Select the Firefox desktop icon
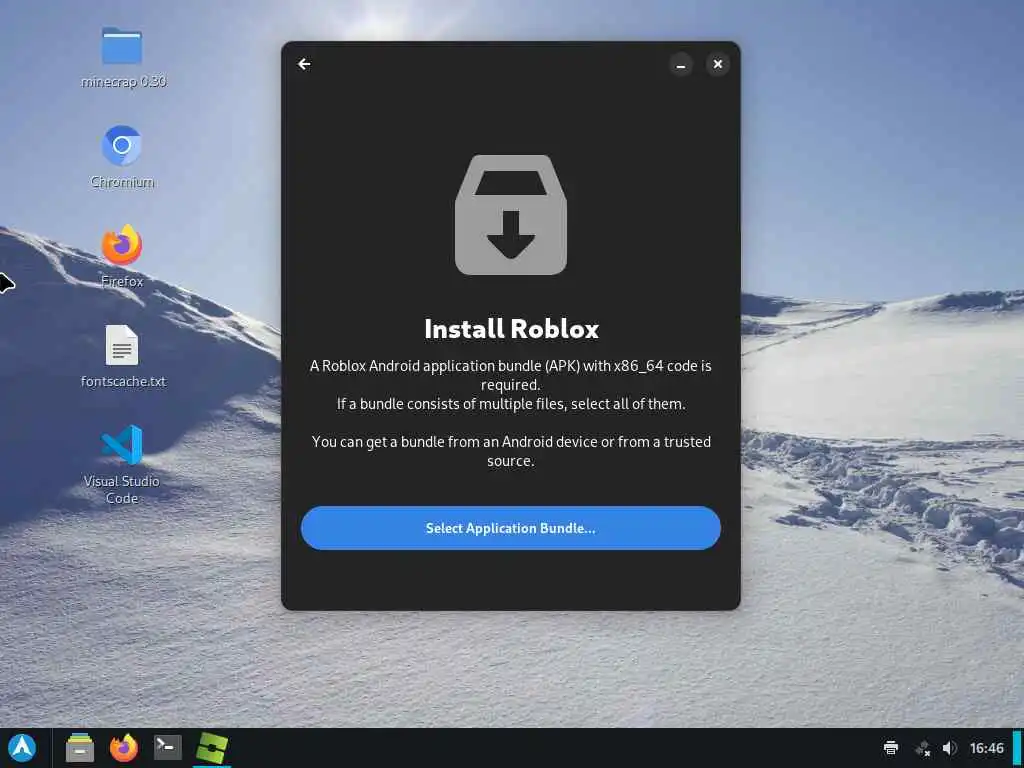 122,257
